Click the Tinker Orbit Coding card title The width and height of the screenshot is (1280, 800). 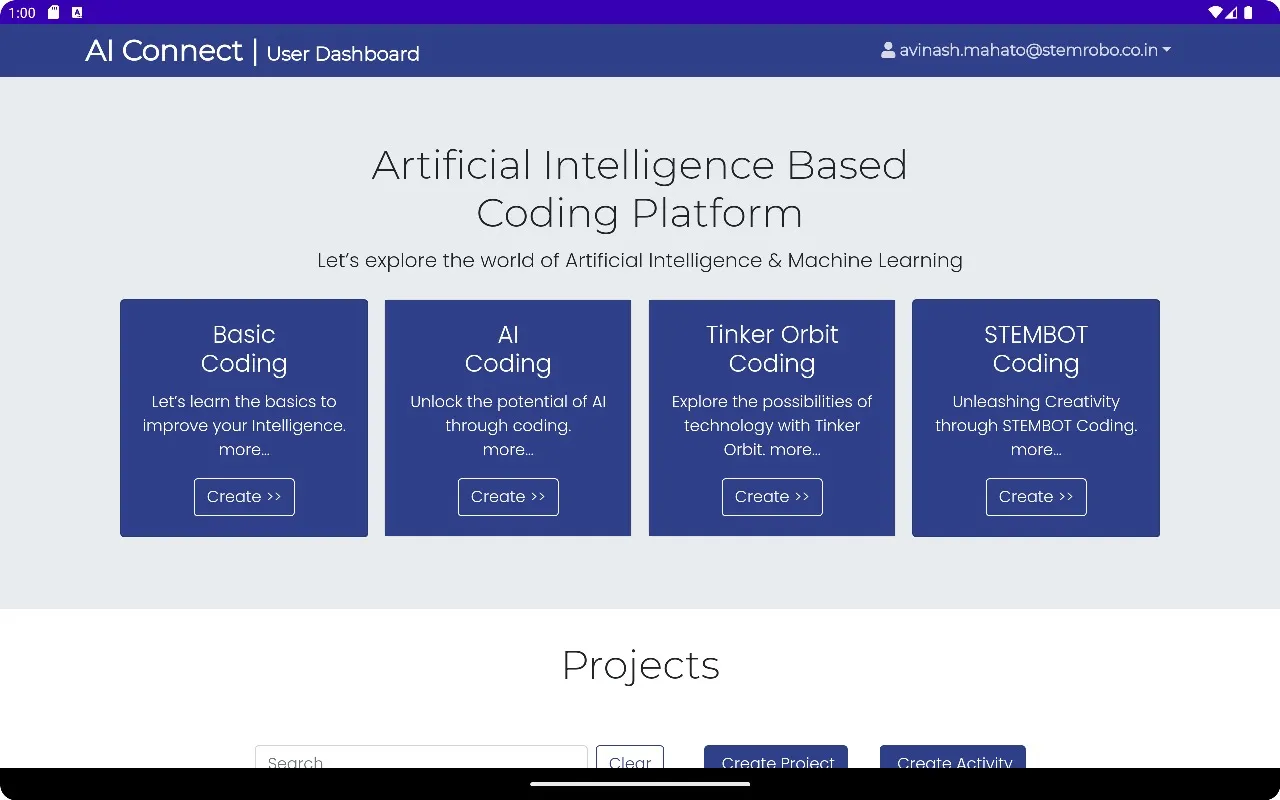click(x=772, y=349)
